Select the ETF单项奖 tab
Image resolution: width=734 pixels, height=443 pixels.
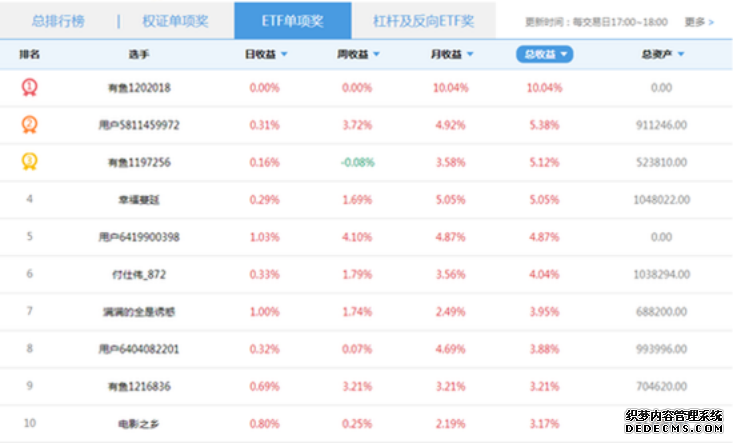293,21
